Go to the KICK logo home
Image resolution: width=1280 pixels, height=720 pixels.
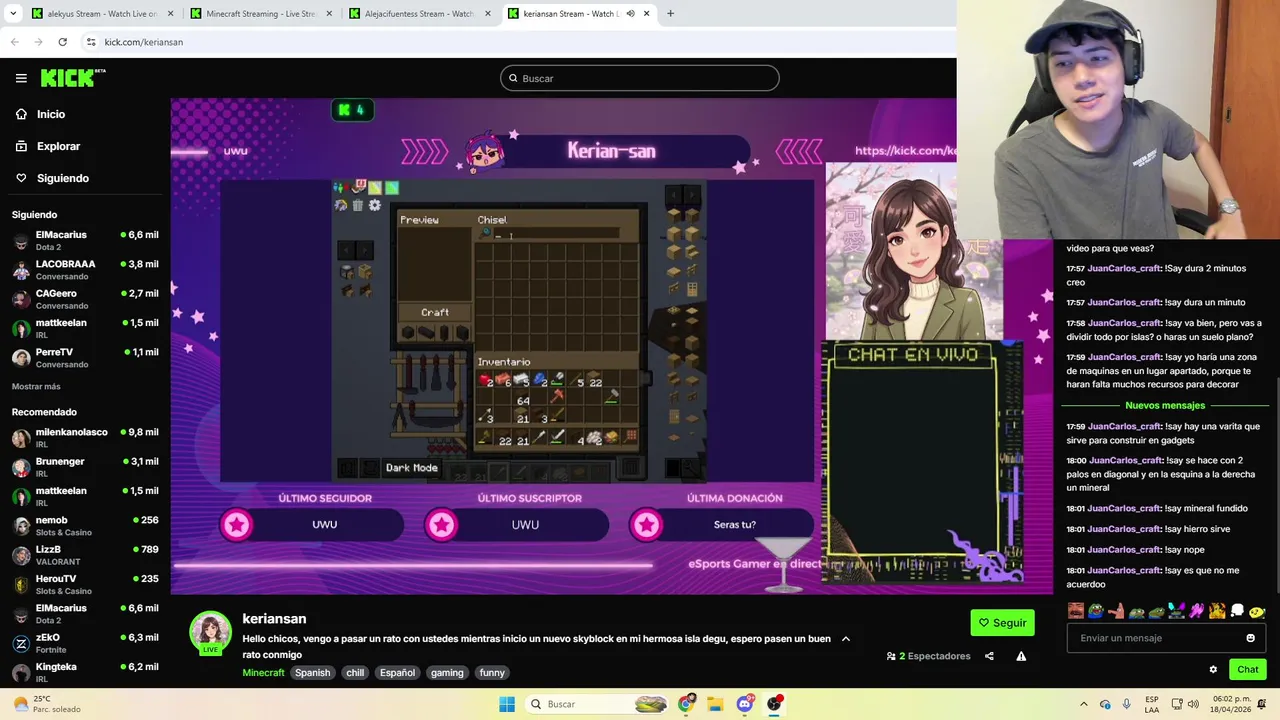pyautogui.click(x=72, y=78)
